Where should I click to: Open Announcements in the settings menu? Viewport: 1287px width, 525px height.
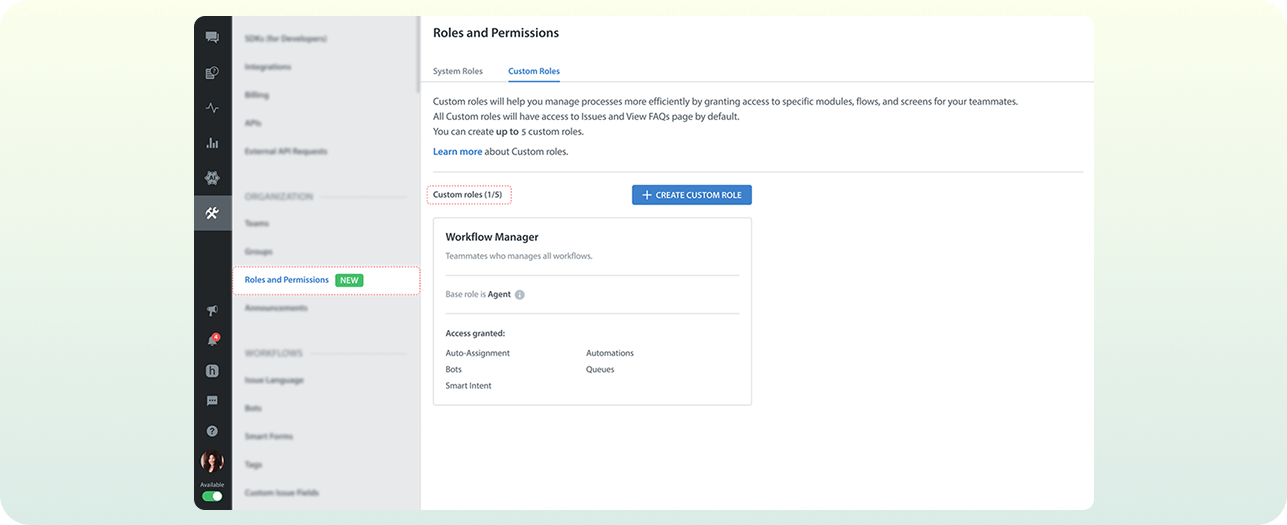[x=276, y=308]
